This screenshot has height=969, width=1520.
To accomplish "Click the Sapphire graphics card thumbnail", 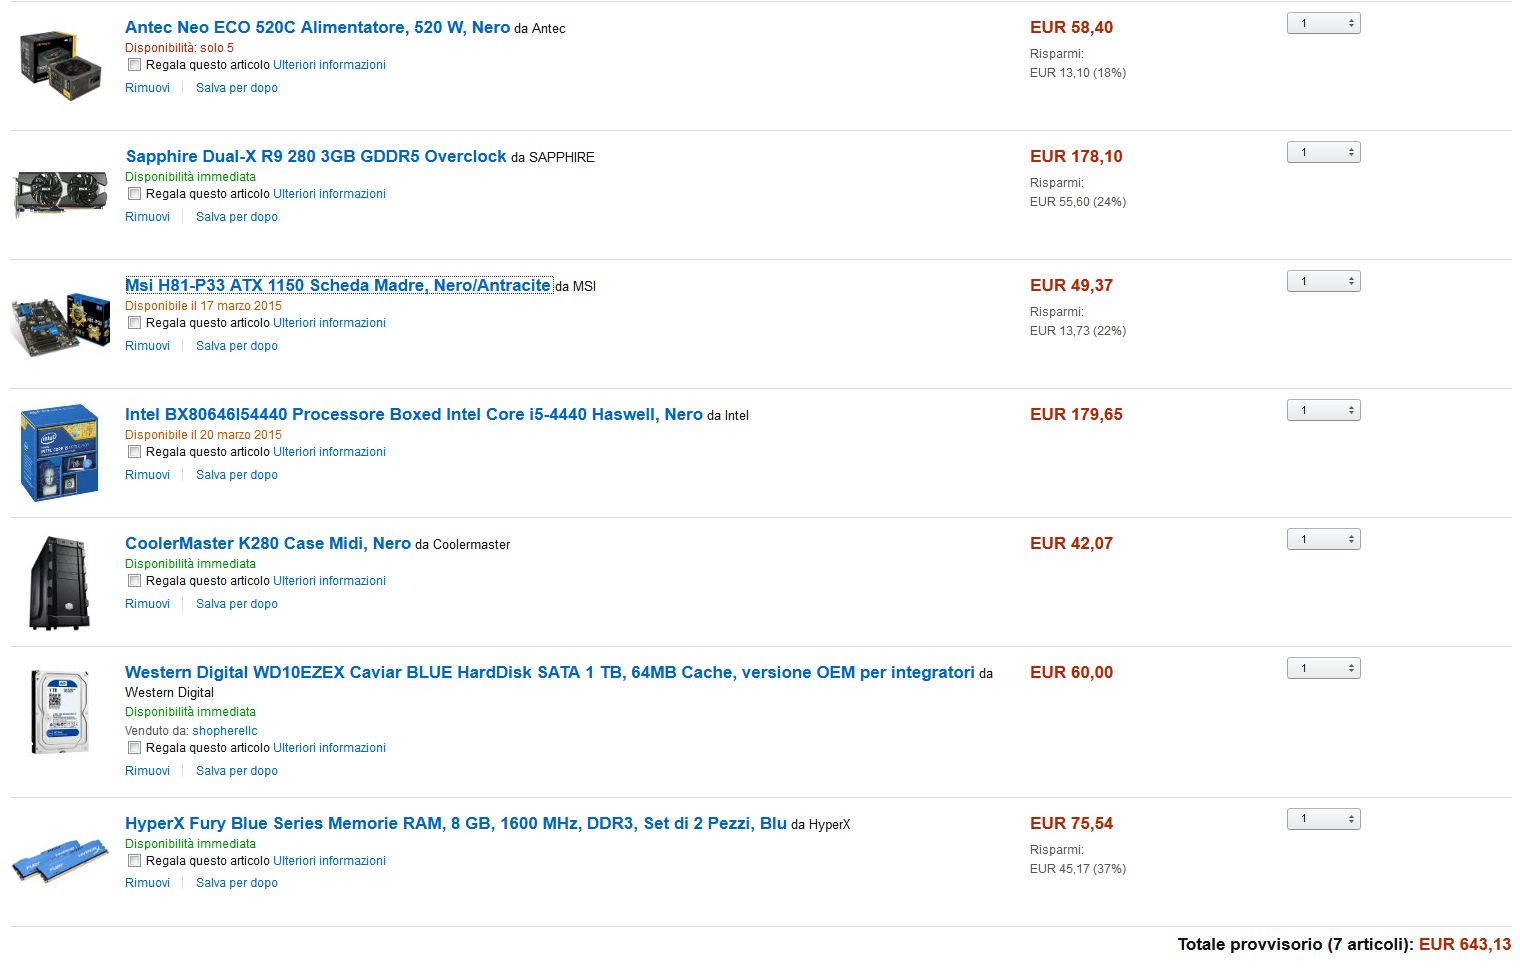I will pyautogui.click(x=60, y=193).
